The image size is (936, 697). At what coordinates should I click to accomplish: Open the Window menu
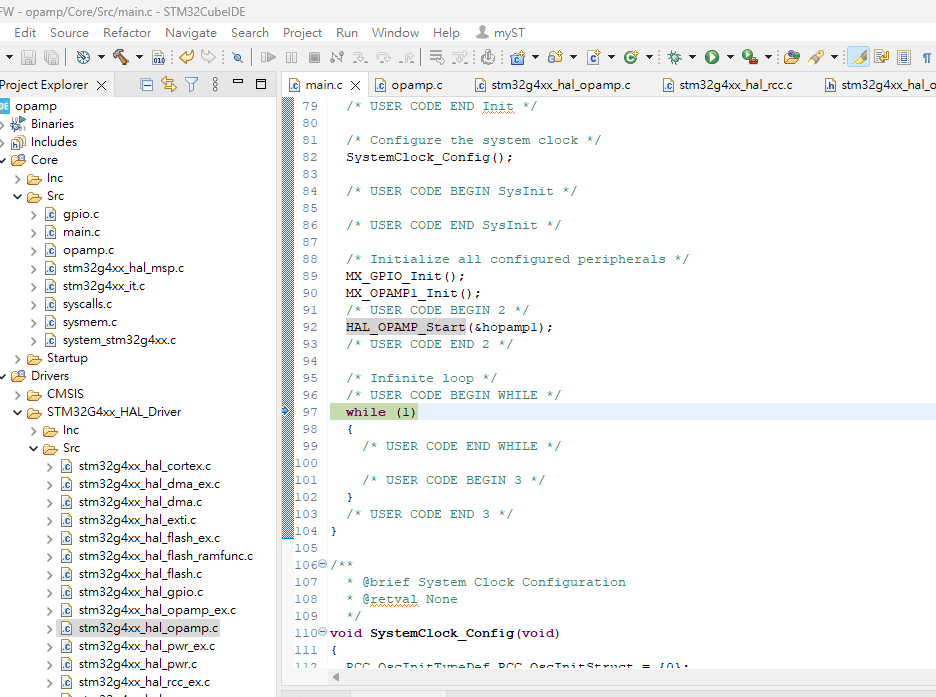395,32
